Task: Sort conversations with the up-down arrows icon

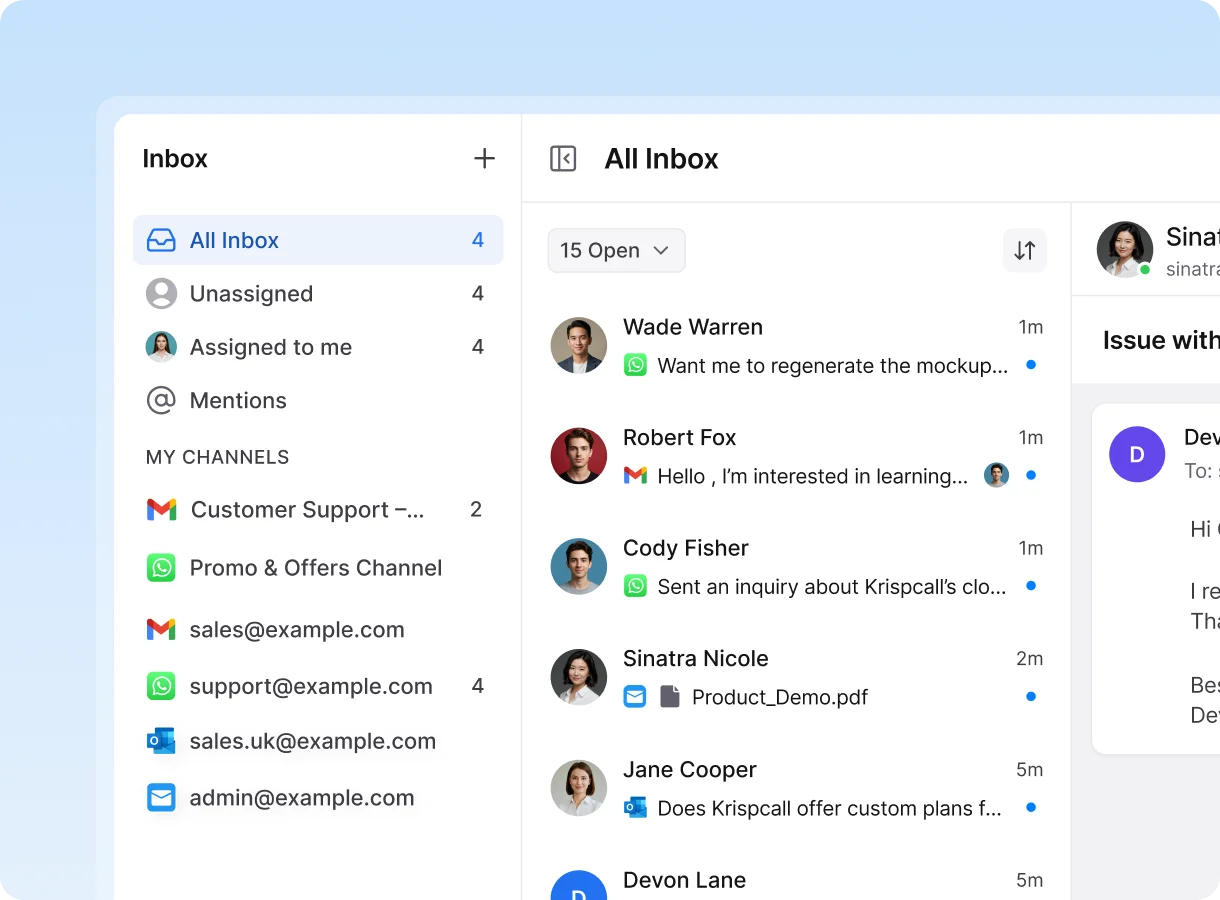Action: pos(1025,250)
